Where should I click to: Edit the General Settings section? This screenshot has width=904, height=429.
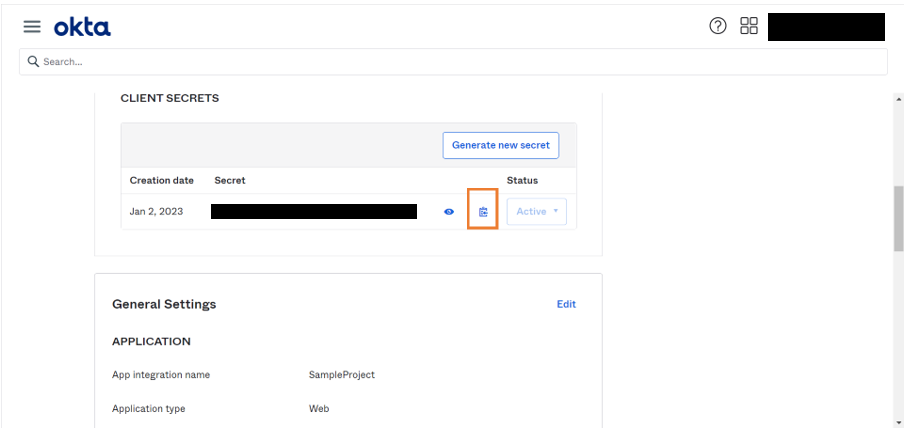coord(566,304)
